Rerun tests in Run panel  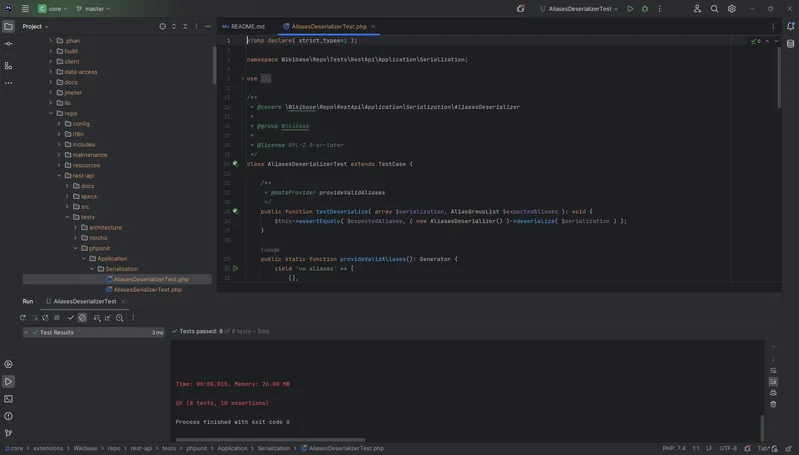coord(23,318)
